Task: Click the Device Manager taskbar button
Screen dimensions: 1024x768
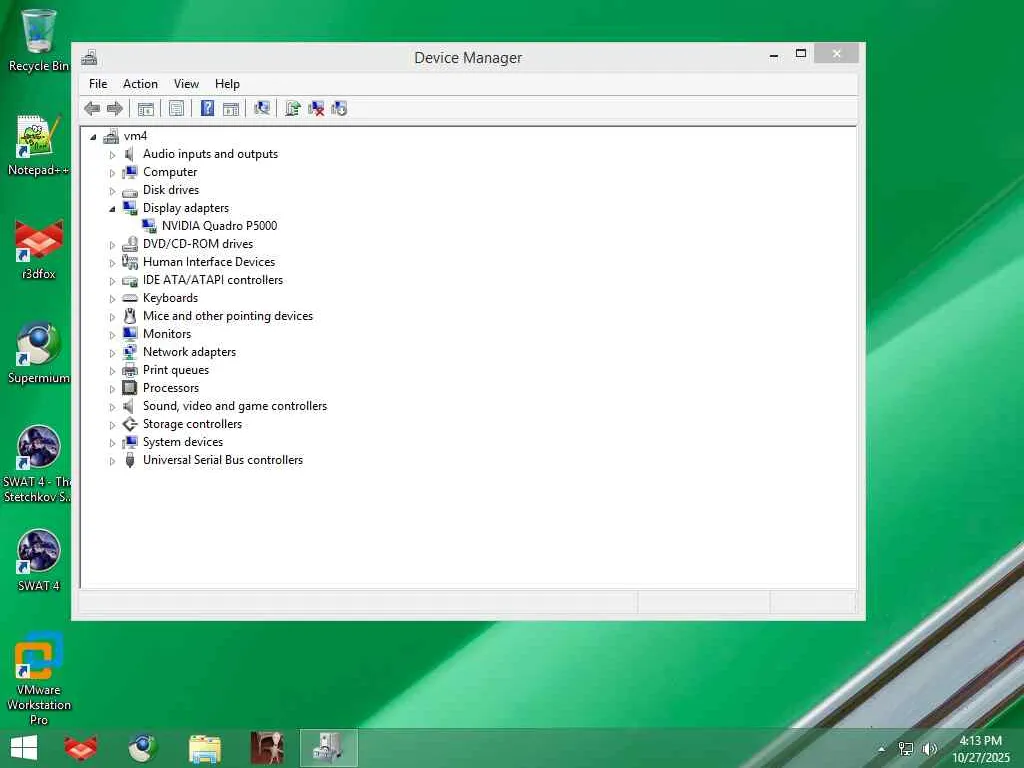Action: [x=328, y=748]
